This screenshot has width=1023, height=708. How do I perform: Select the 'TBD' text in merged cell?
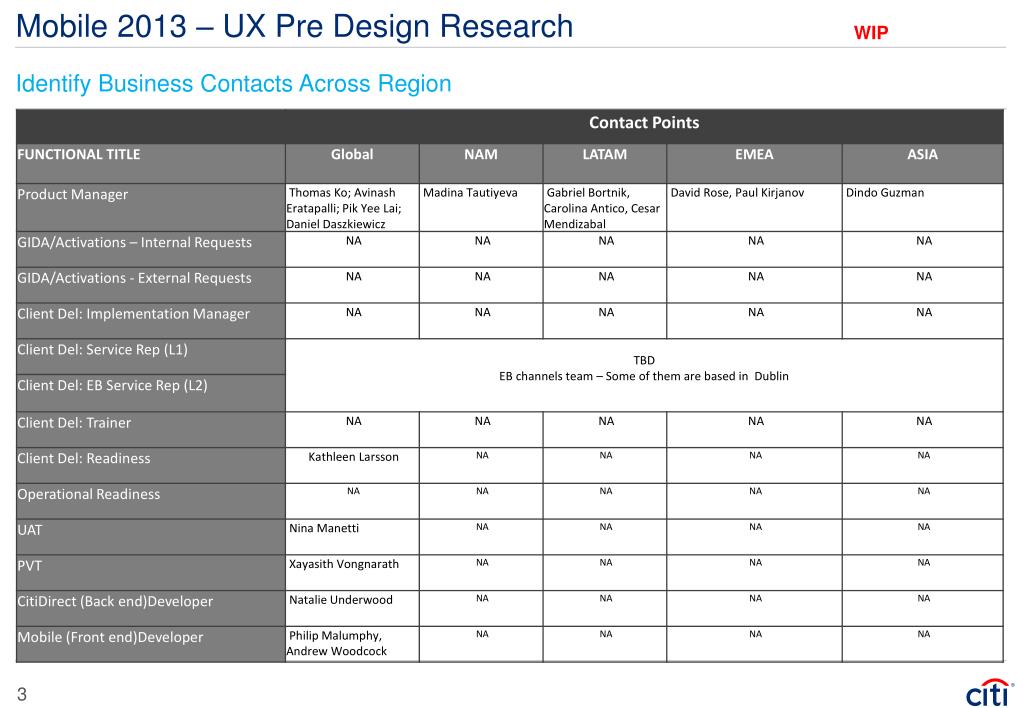644,360
